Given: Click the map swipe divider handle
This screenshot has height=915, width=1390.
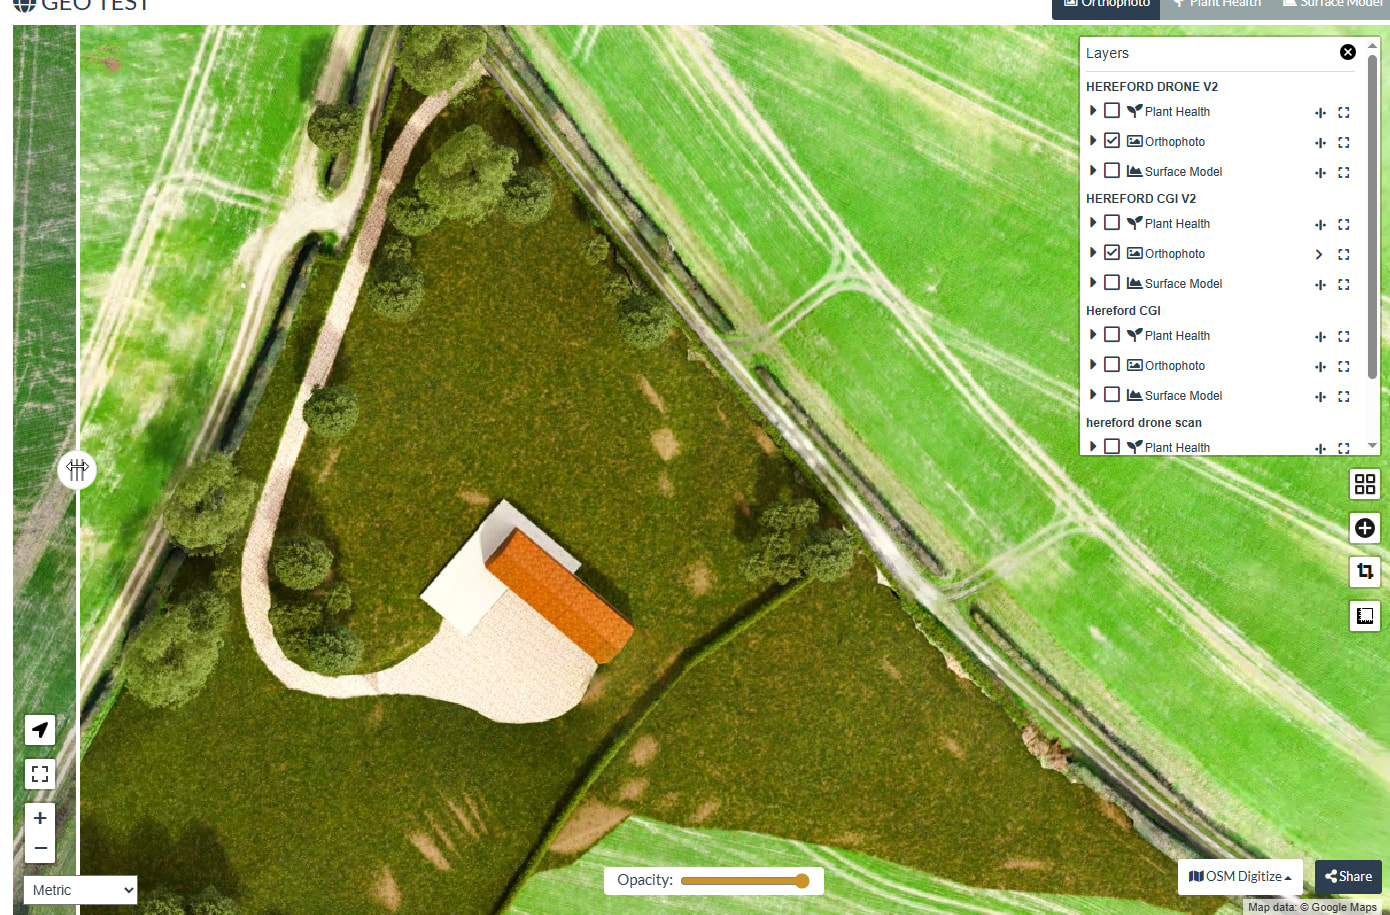Looking at the screenshot, I should (x=77, y=469).
